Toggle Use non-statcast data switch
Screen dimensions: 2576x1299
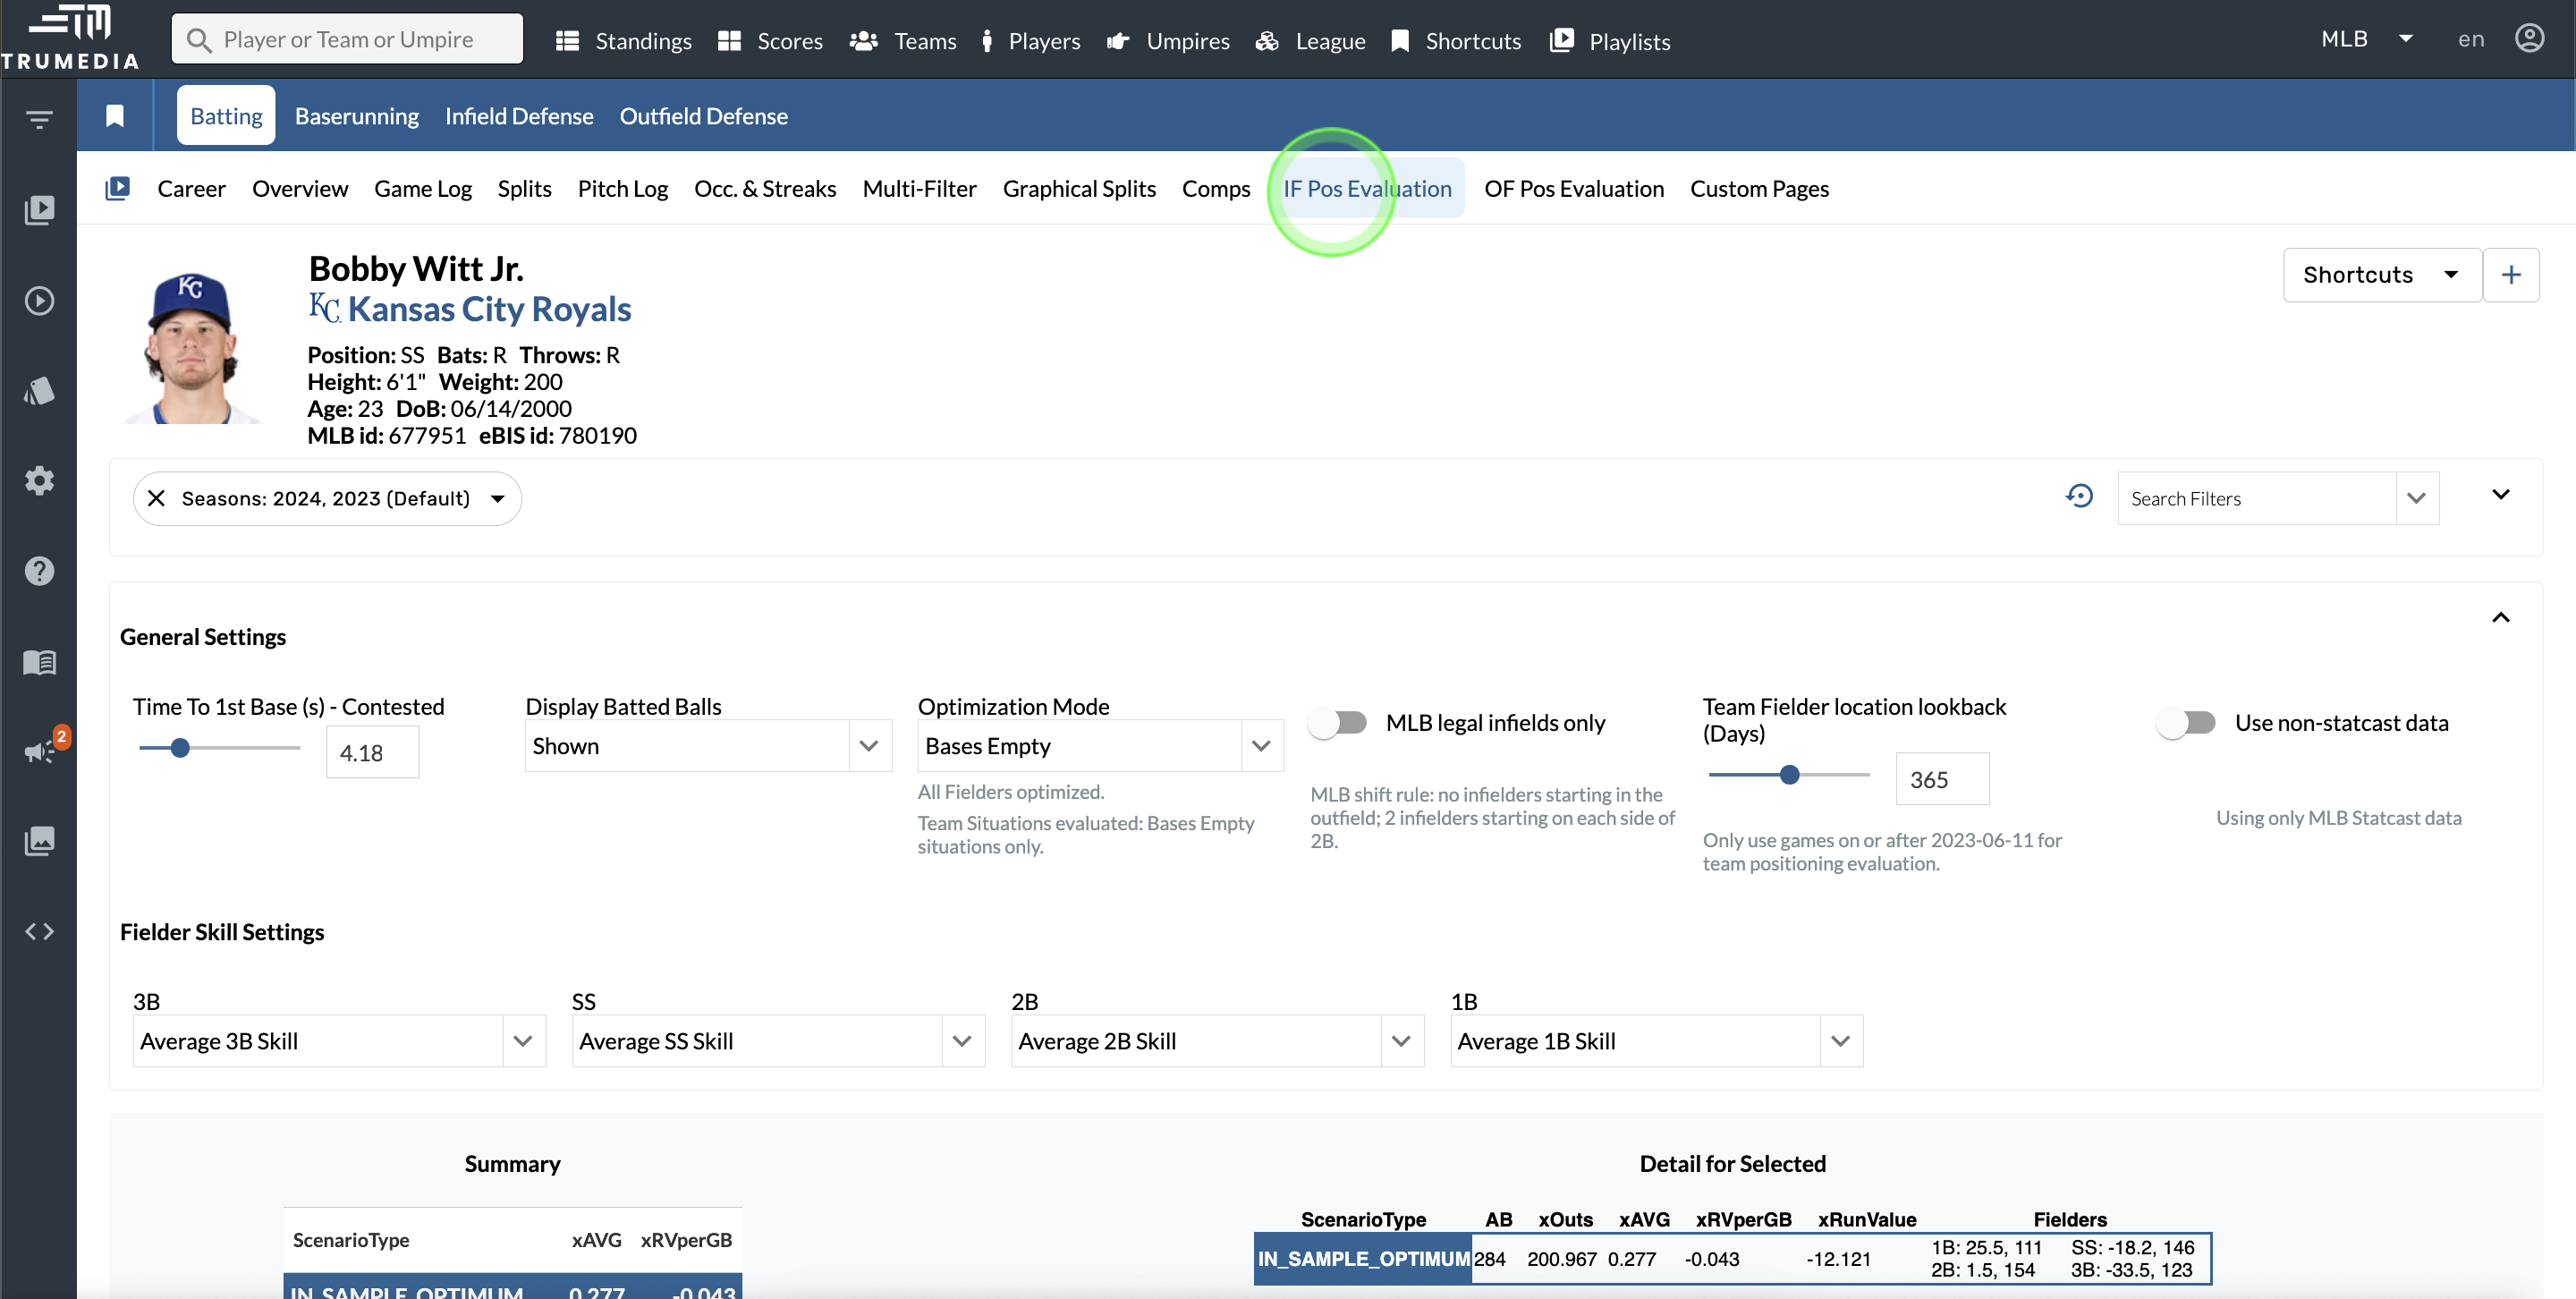2186,722
